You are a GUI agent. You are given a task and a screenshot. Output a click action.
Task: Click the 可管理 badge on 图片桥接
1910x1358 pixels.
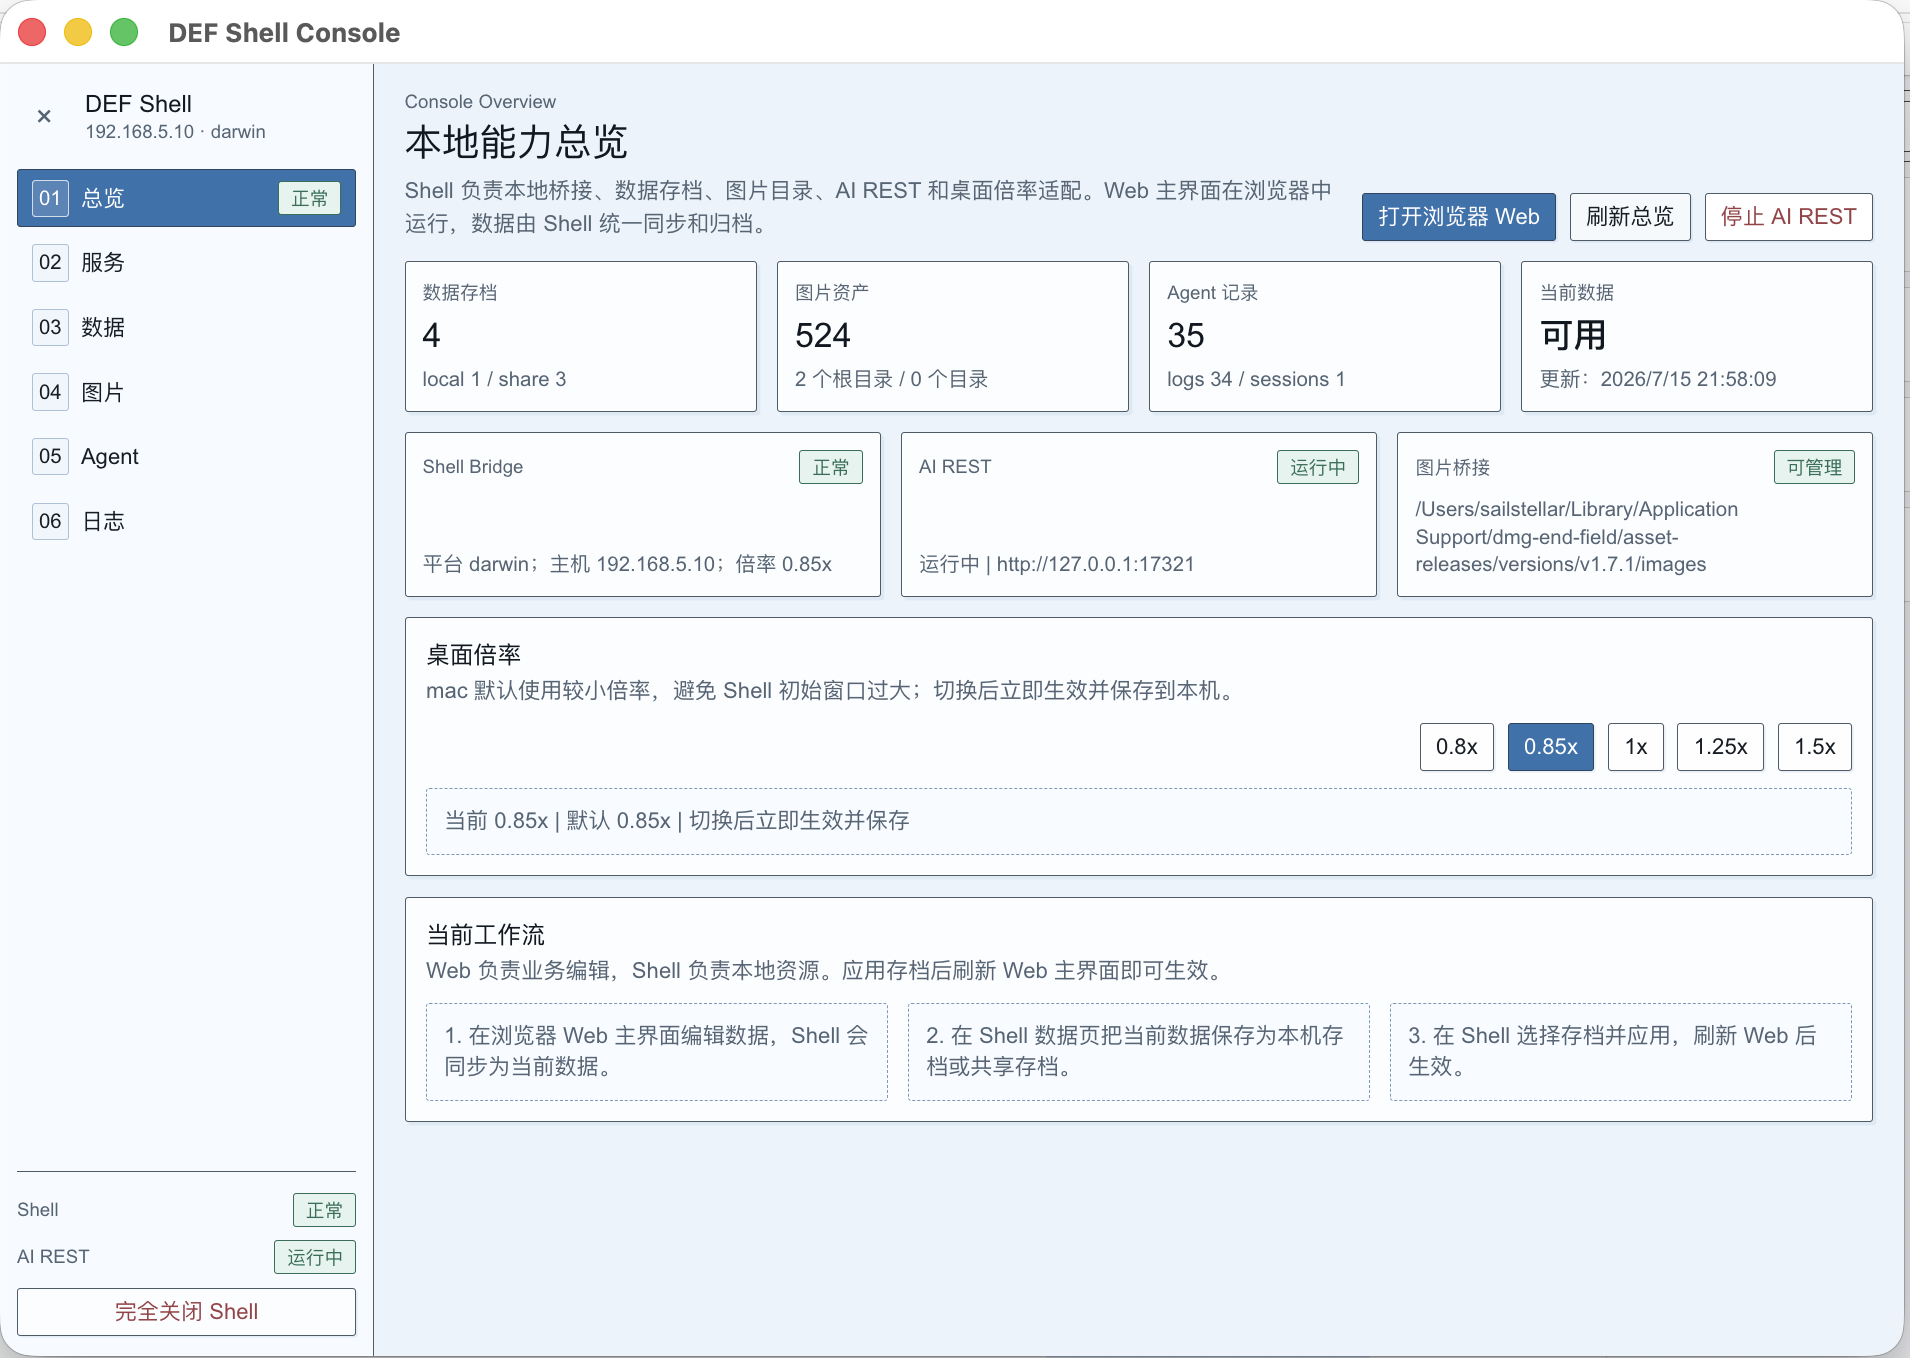pyautogui.click(x=1814, y=467)
